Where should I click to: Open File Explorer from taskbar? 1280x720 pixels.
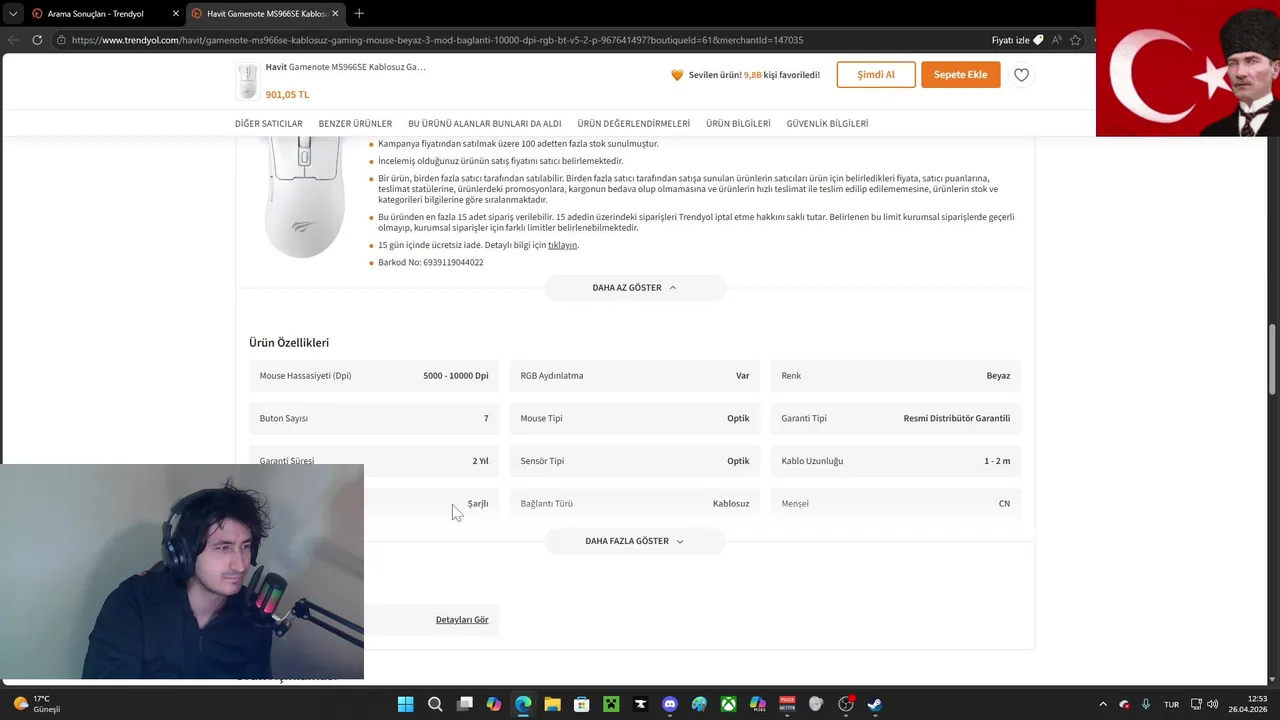coord(552,704)
